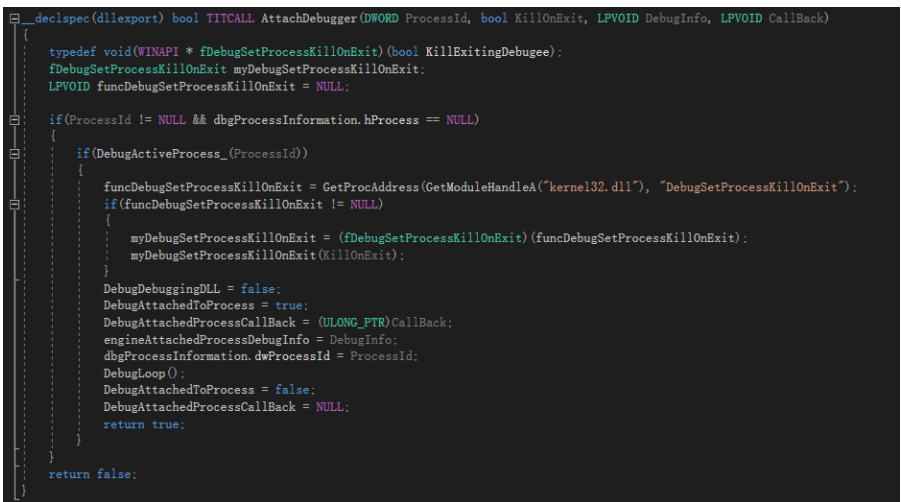This screenshot has height=502, width=901.
Task: Click the "kernel32.dll" string literal
Action: pos(590,187)
